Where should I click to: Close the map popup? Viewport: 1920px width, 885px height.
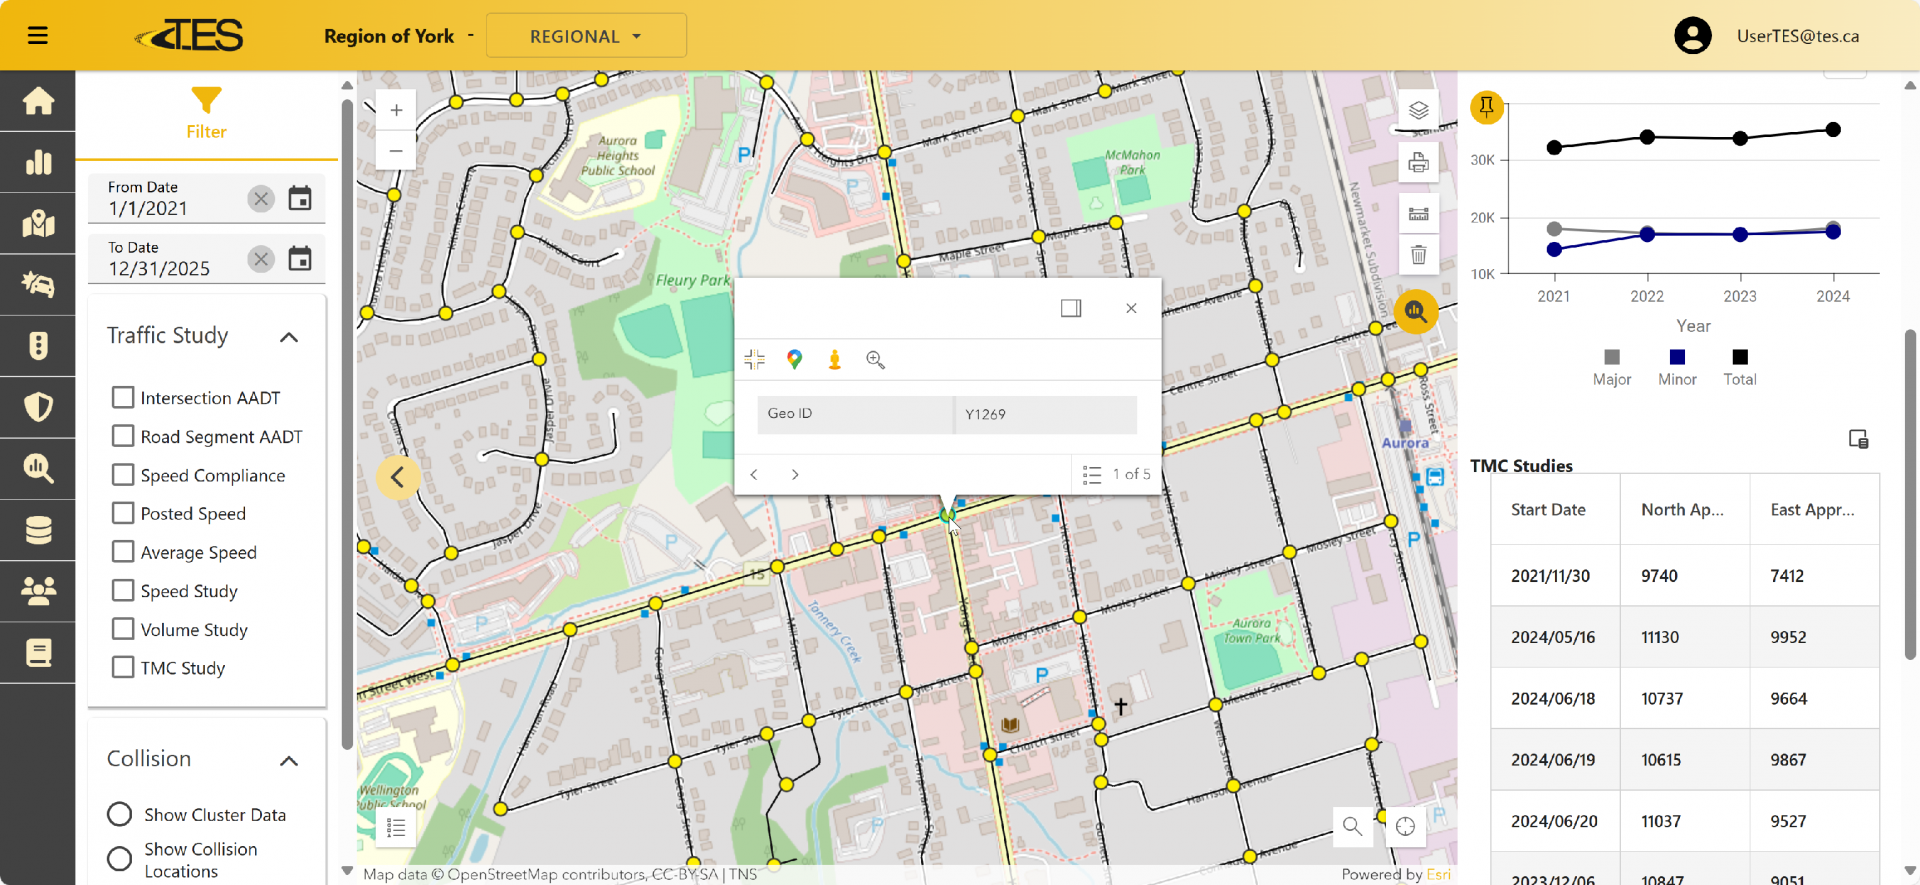click(1131, 308)
